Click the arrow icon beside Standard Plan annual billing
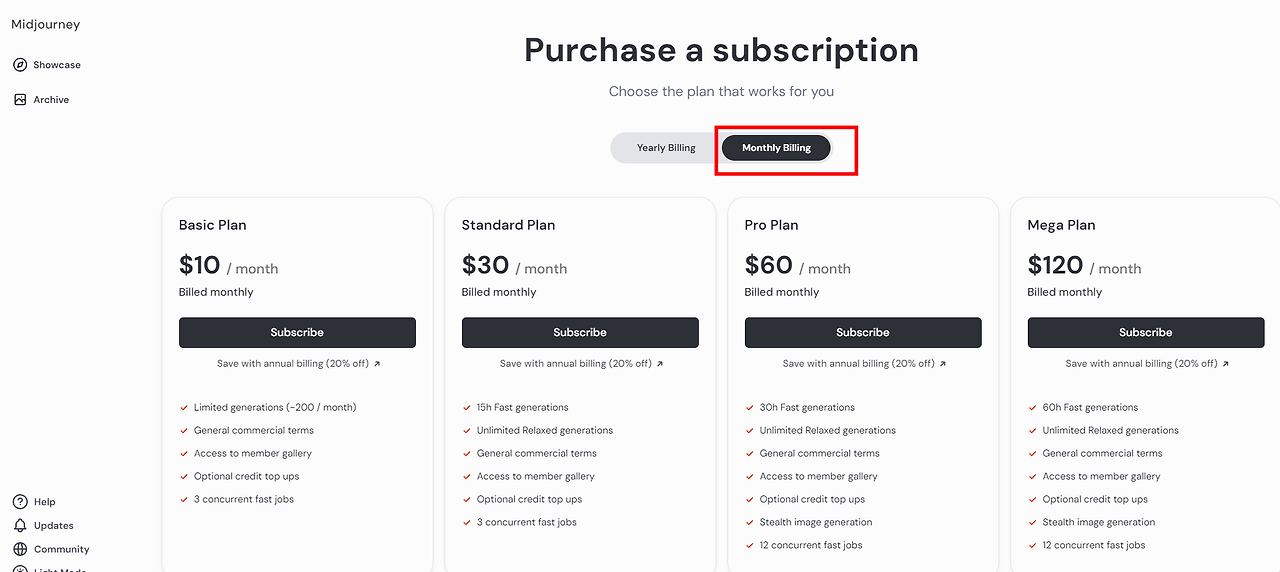 pyautogui.click(x=660, y=364)
